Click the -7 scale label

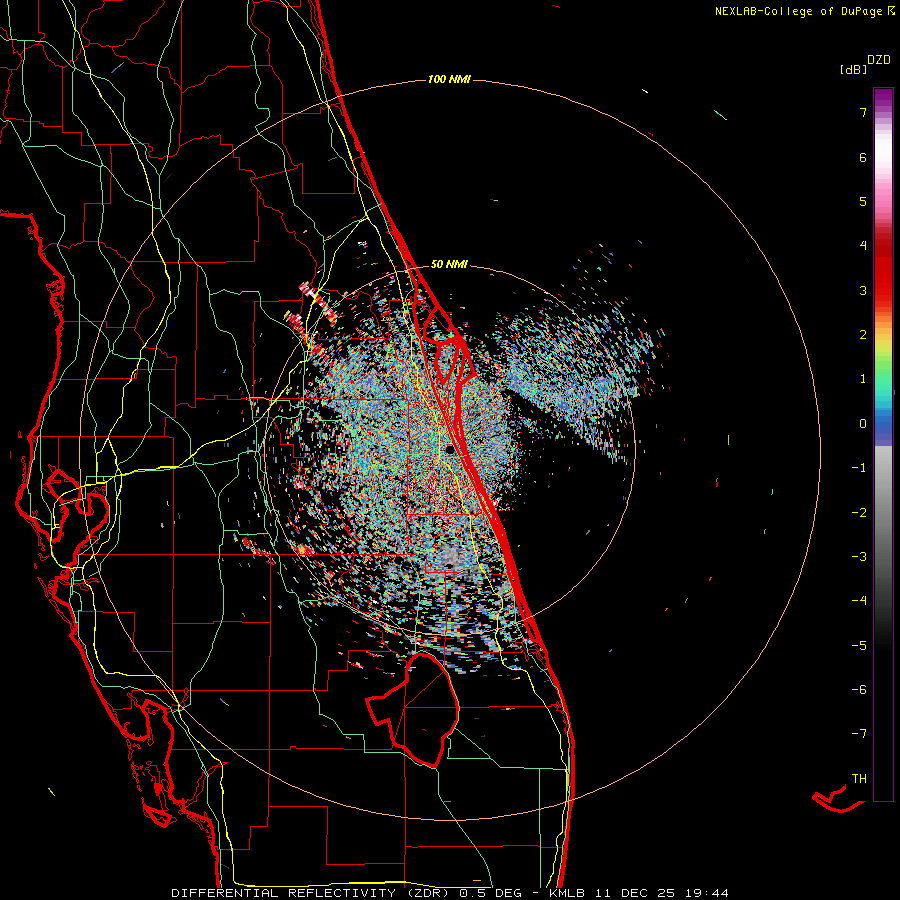(859, 734)
